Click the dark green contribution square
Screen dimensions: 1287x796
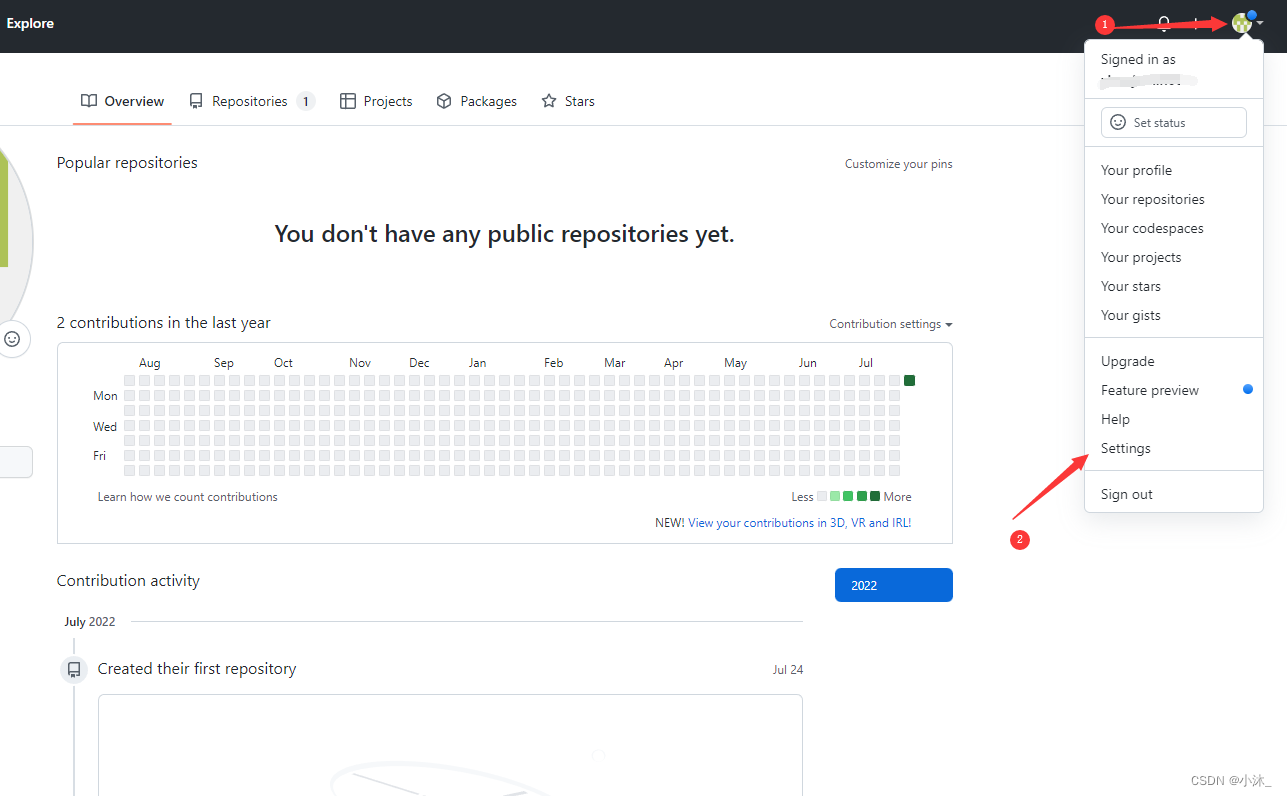909,380
